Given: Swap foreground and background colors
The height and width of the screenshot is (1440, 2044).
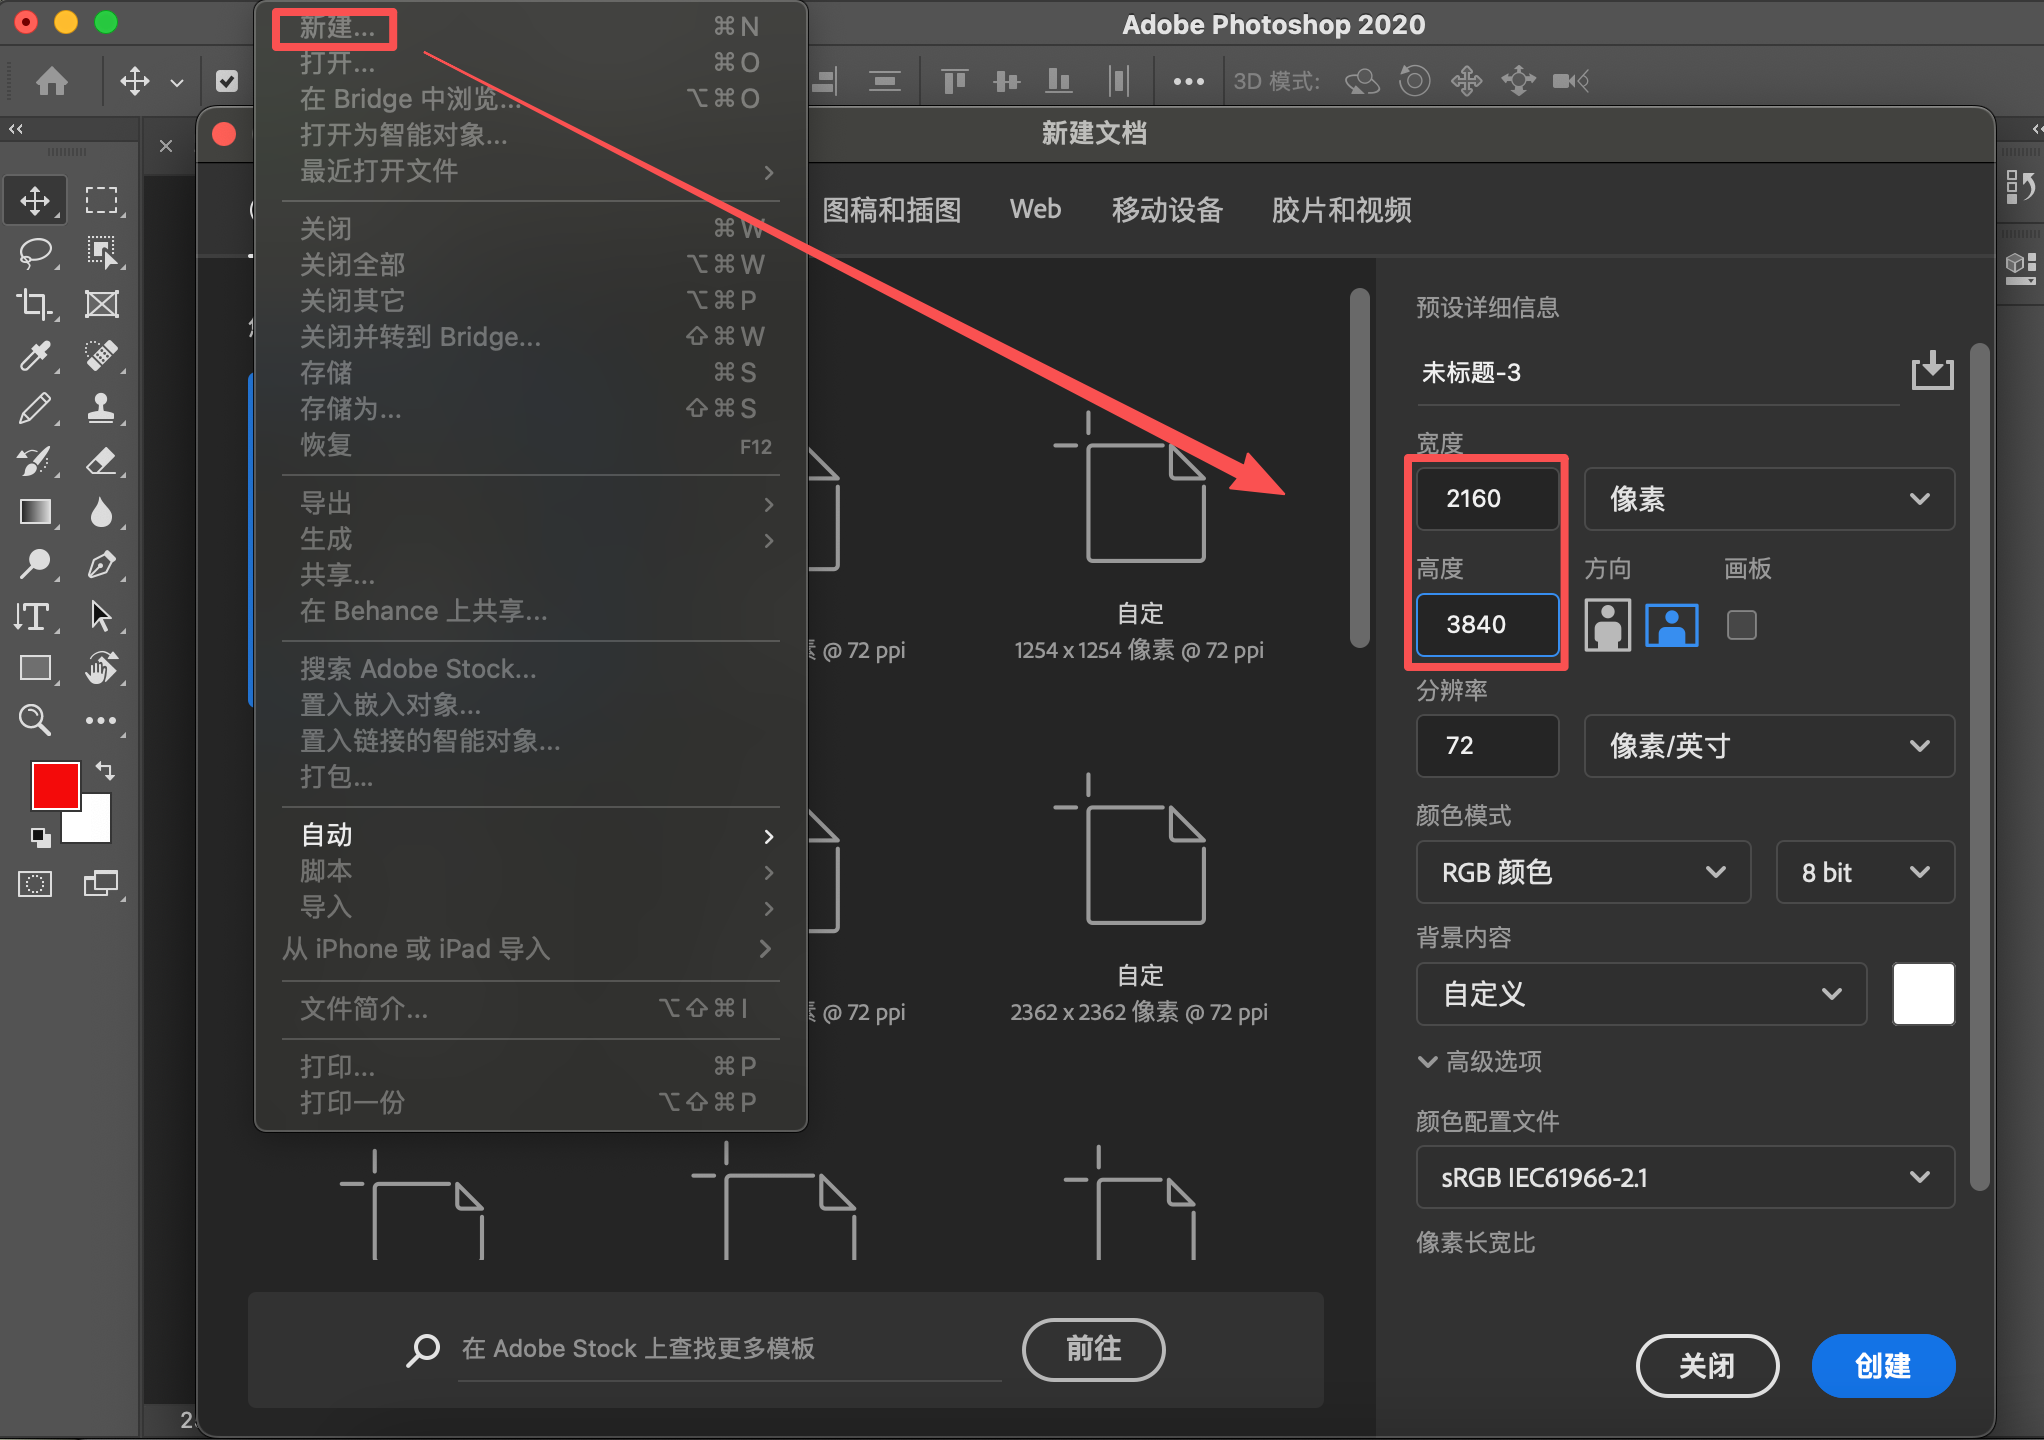Looking at the screenshot, I should [105, 771].
